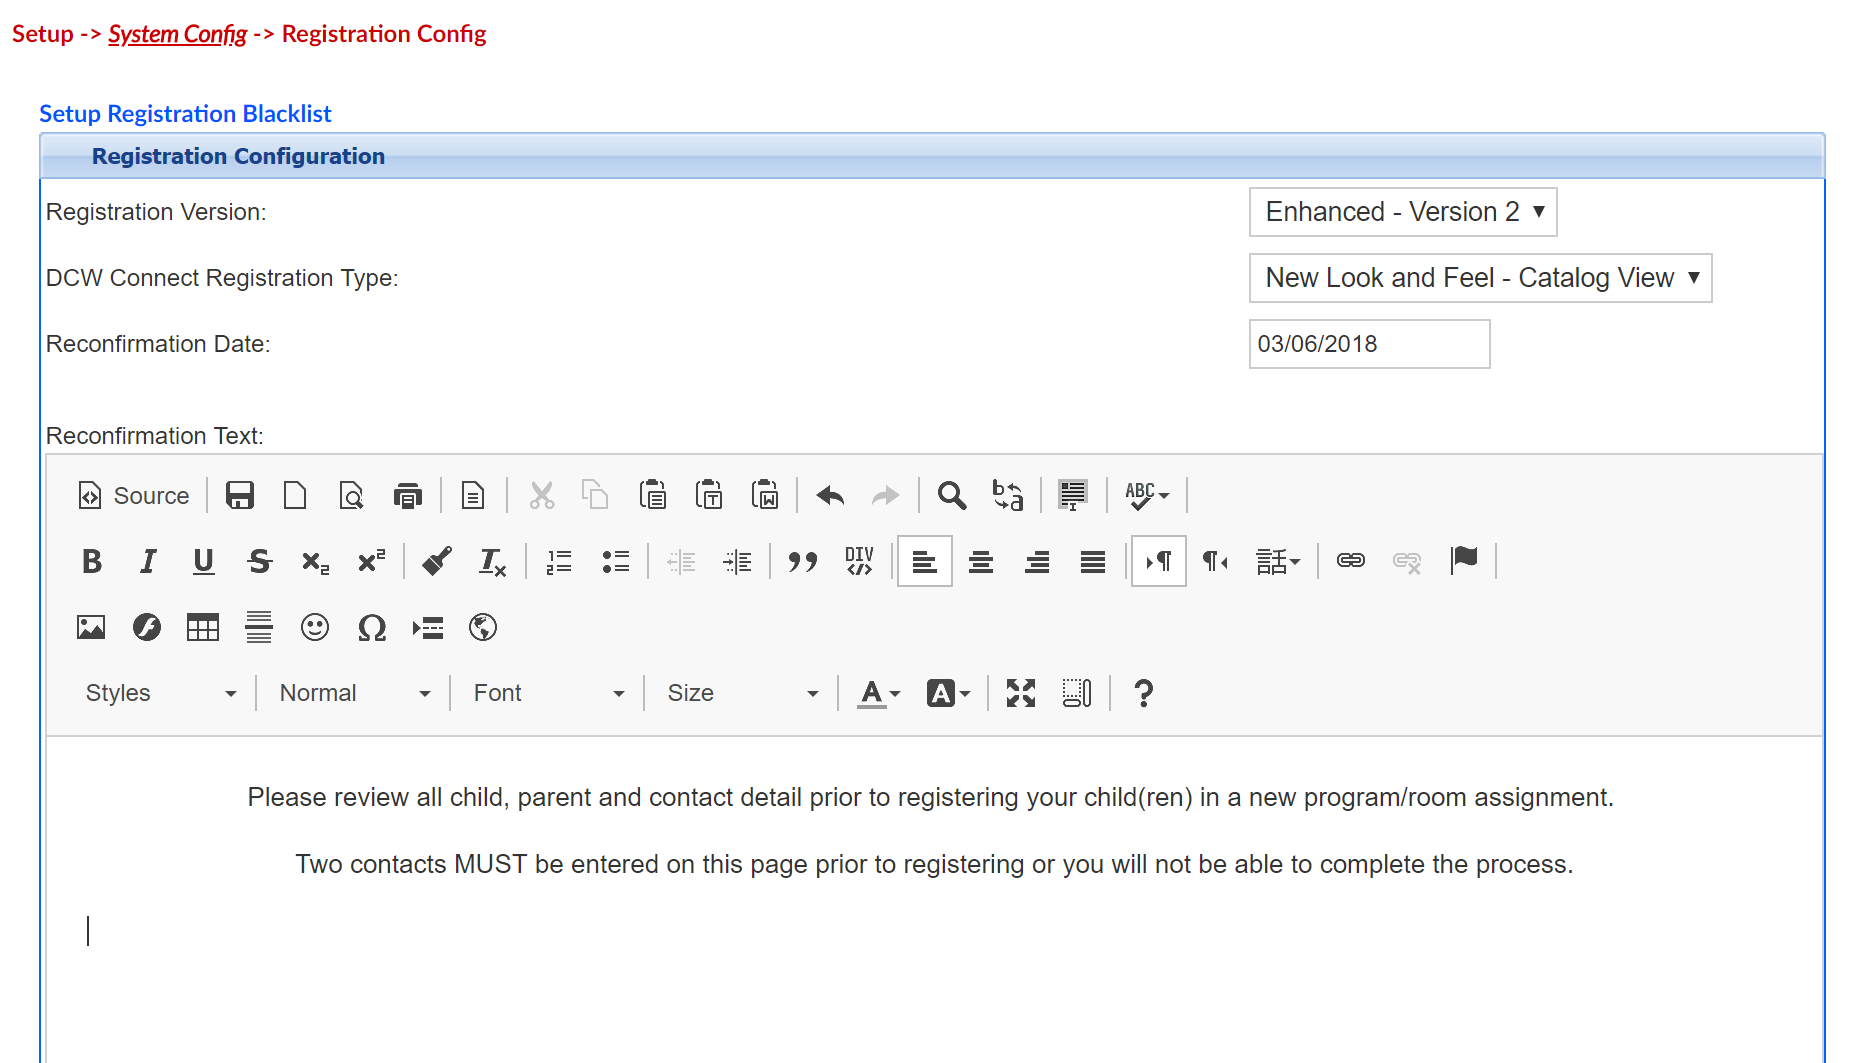The image size is (1861, 1063).
Task: Open the special character picker (Omega icon)
Action: (371, 628)
